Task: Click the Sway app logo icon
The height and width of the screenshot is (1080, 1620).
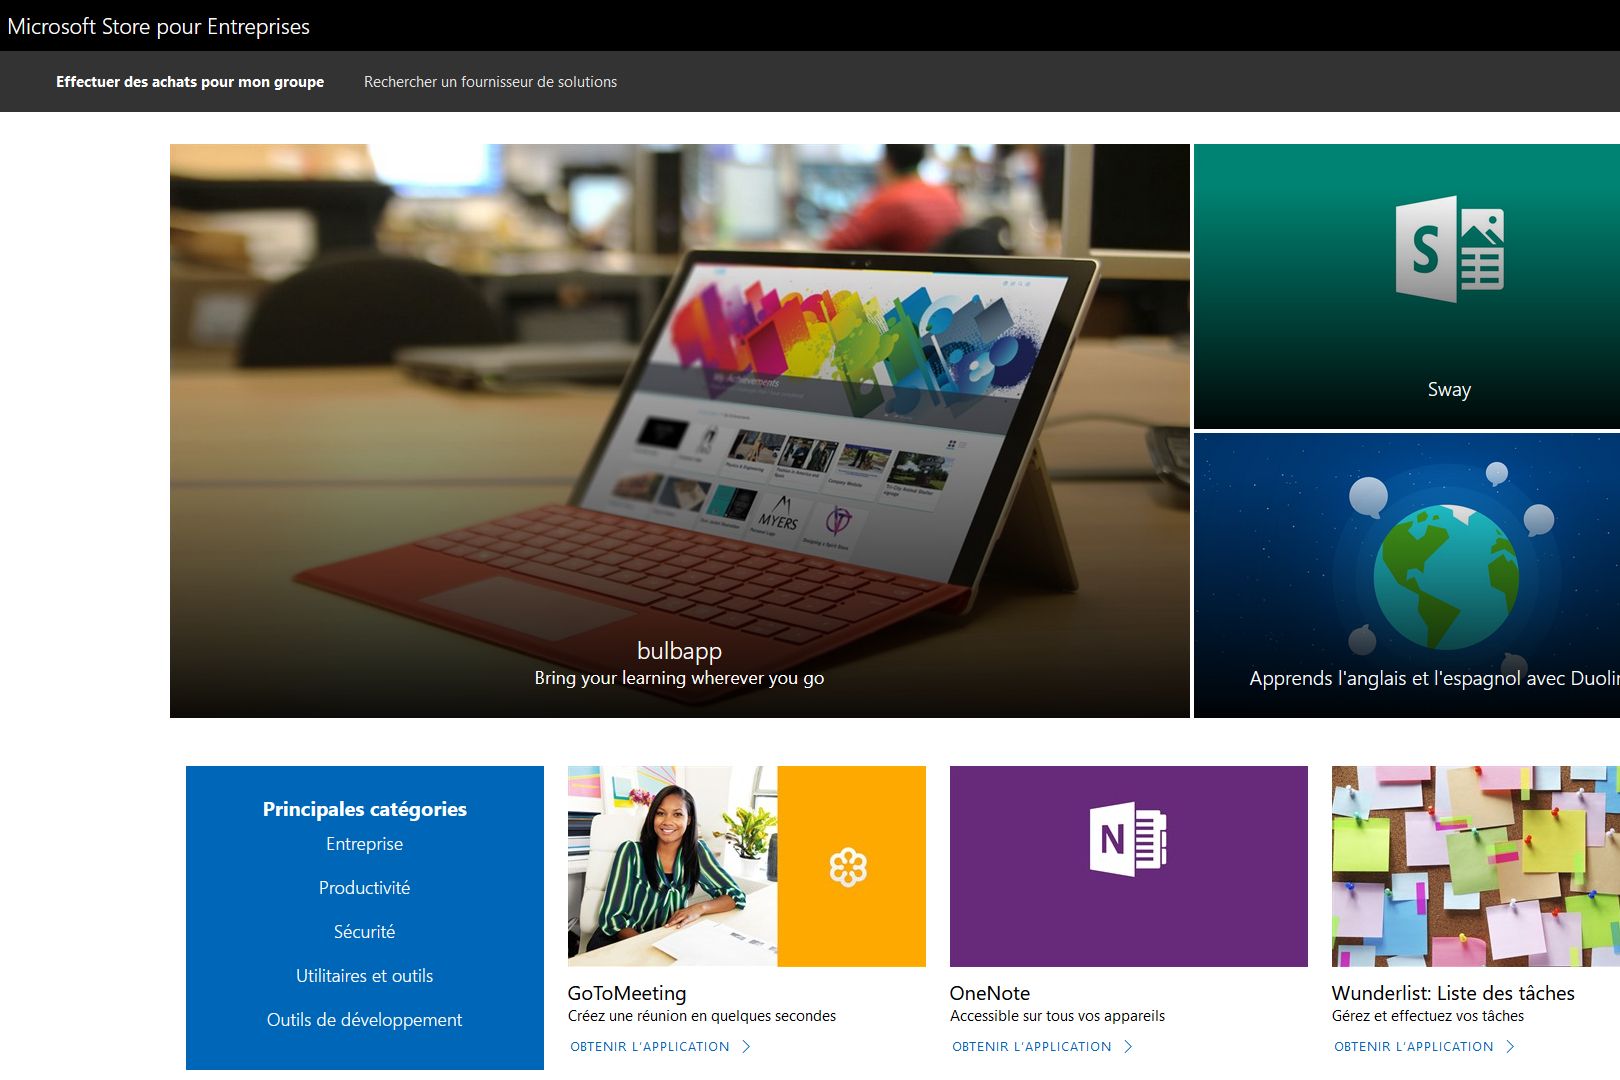Action: (1449, 249)
